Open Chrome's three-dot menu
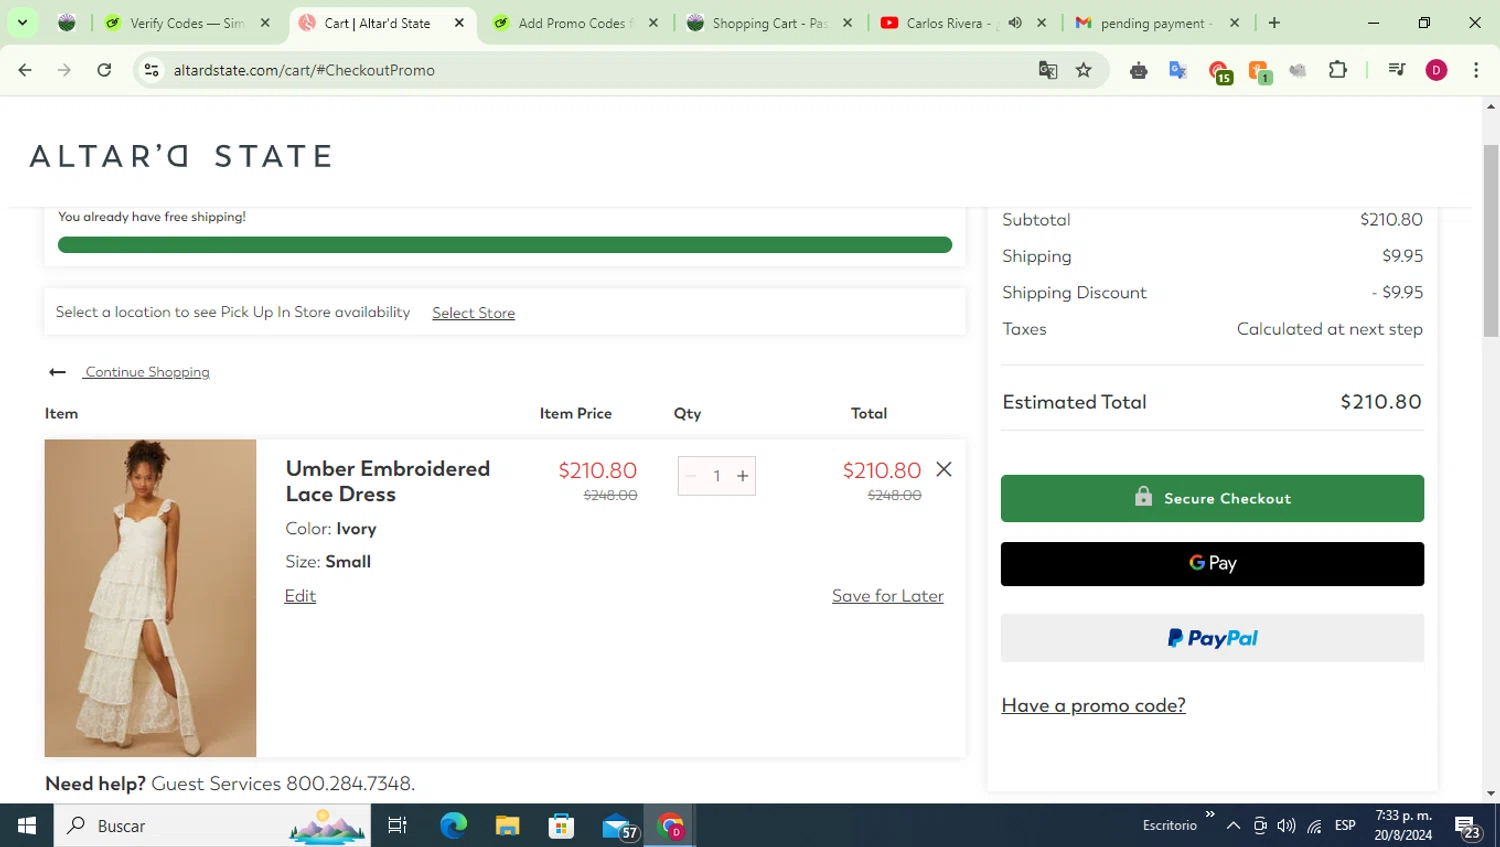Screen dimensions: 1500x847 coord(1476,70)
